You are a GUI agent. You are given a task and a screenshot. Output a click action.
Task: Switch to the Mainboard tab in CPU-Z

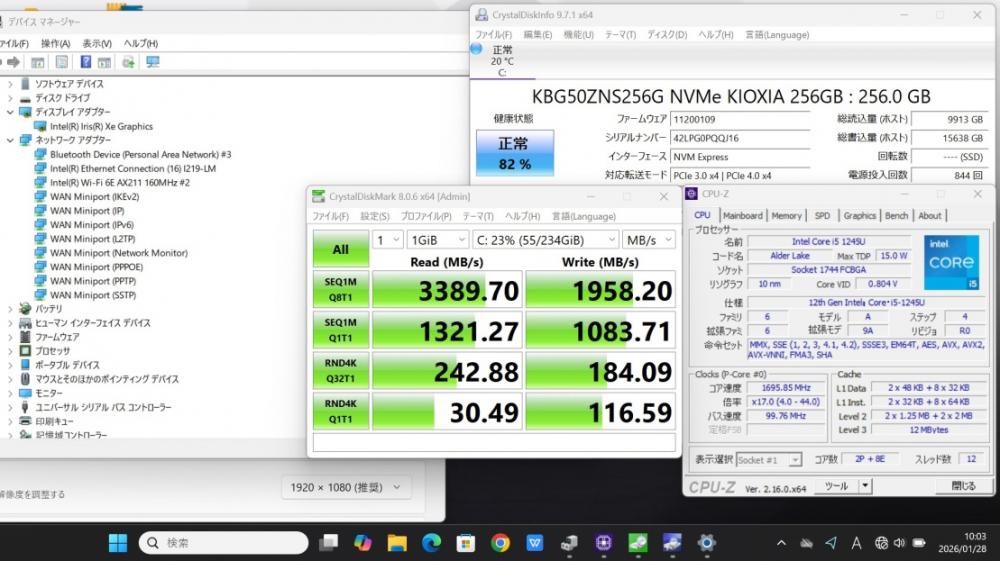pos(743,215)
